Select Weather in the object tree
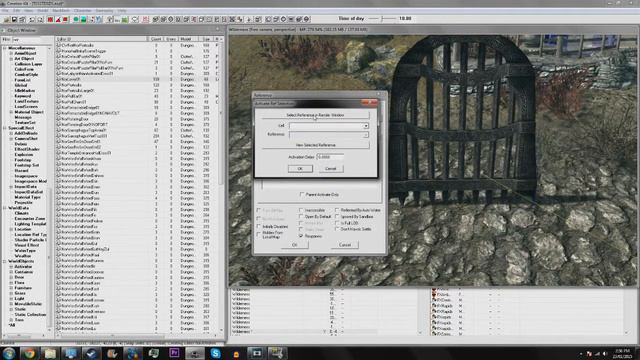The width and height of the screenshot is (640, 360). tap(23, 256)
